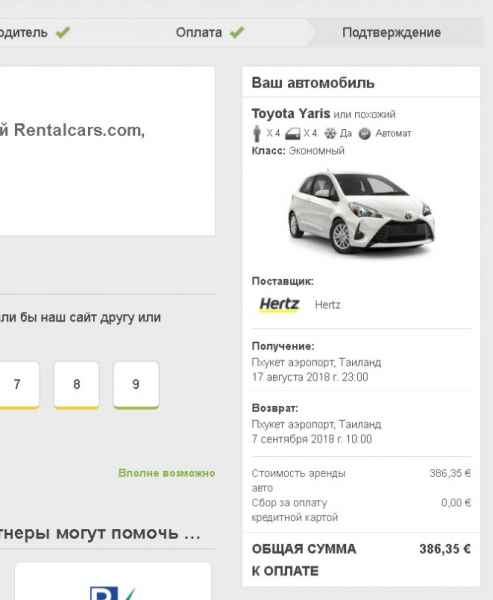Select rating score 7

click(x=17, y=385)
